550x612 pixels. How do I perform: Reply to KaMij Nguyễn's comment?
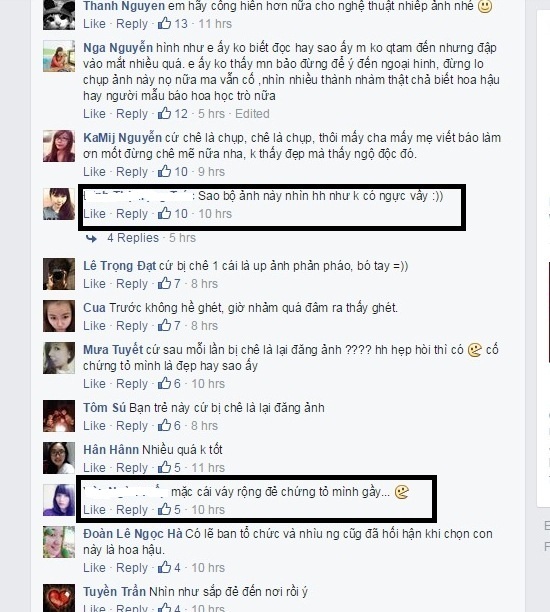pos(132,171)
